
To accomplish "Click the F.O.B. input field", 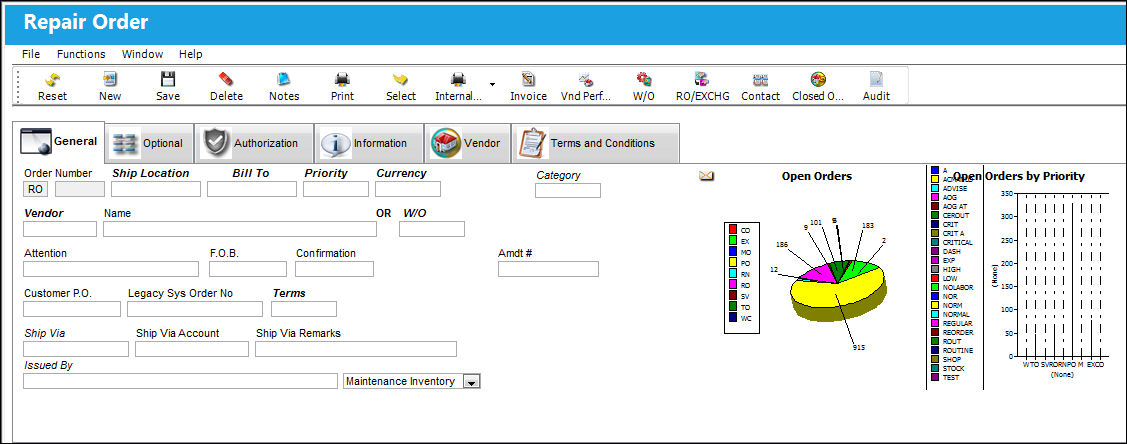I will click(248, 269).
